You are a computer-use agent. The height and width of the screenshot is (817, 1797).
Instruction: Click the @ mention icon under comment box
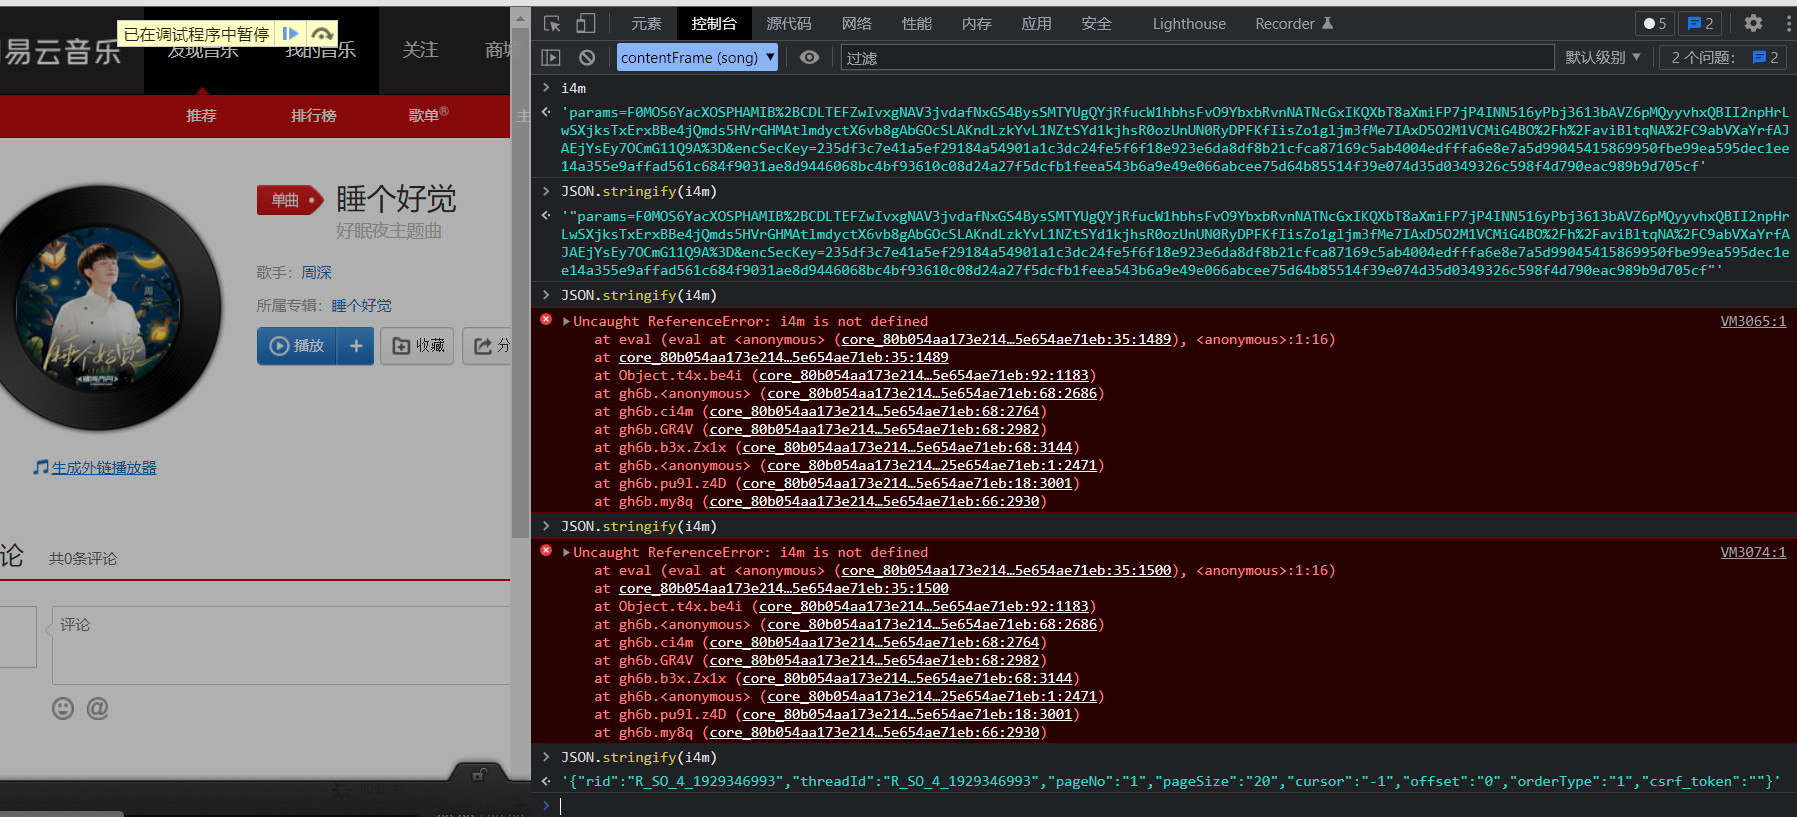point(97,708)
